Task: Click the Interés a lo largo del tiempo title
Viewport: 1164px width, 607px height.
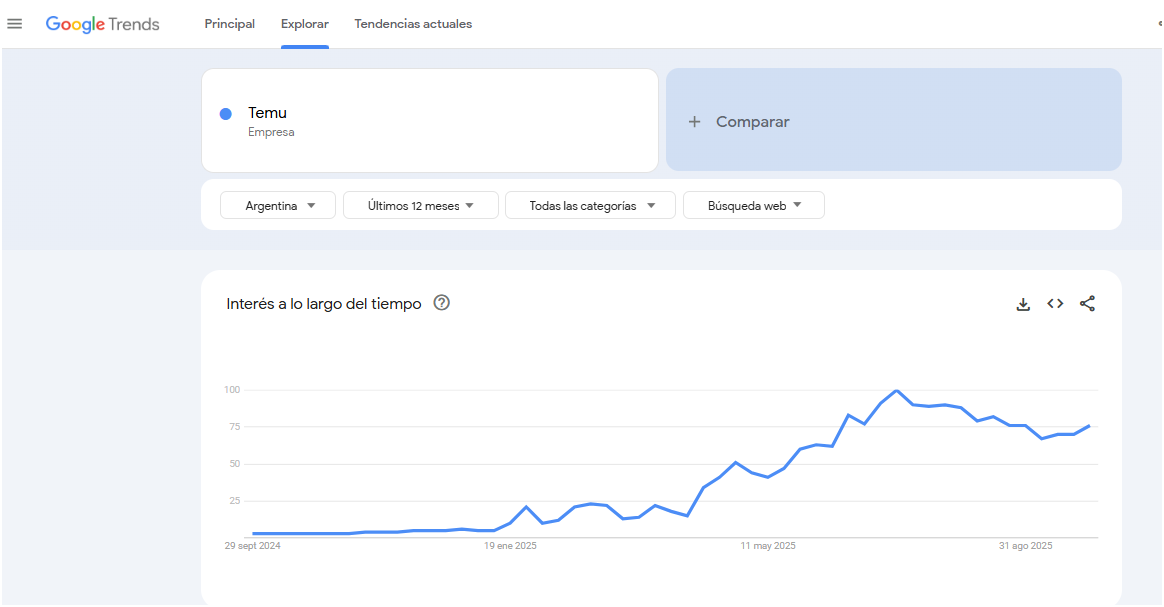Action: point(324,304)
